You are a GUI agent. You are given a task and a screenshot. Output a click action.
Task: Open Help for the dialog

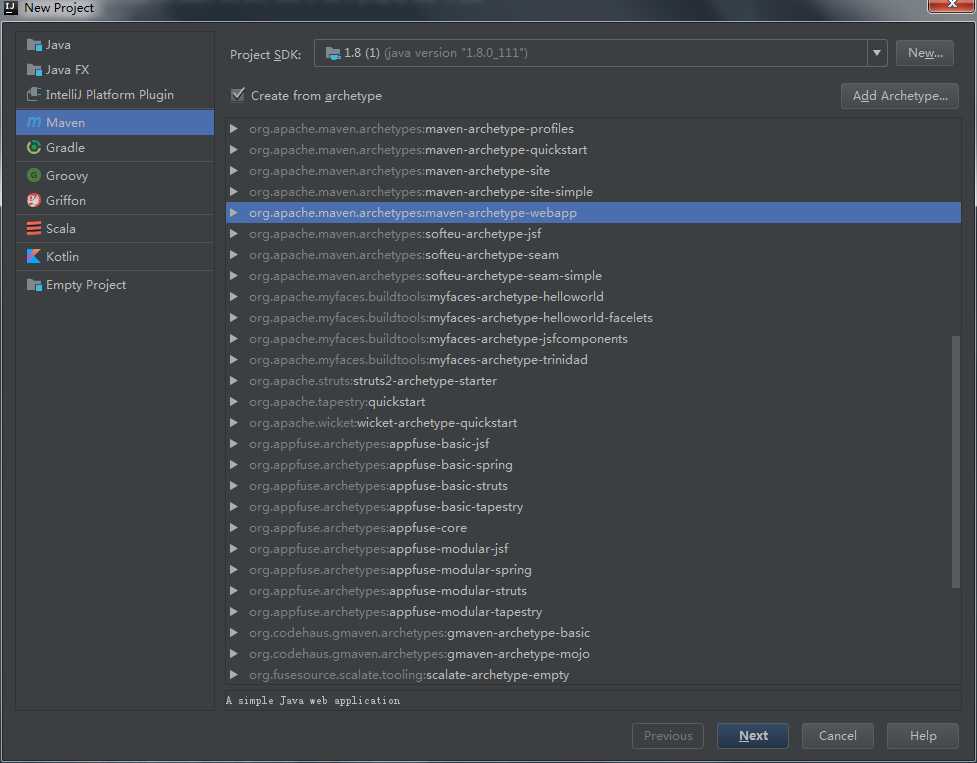click(x=923, y=736)
